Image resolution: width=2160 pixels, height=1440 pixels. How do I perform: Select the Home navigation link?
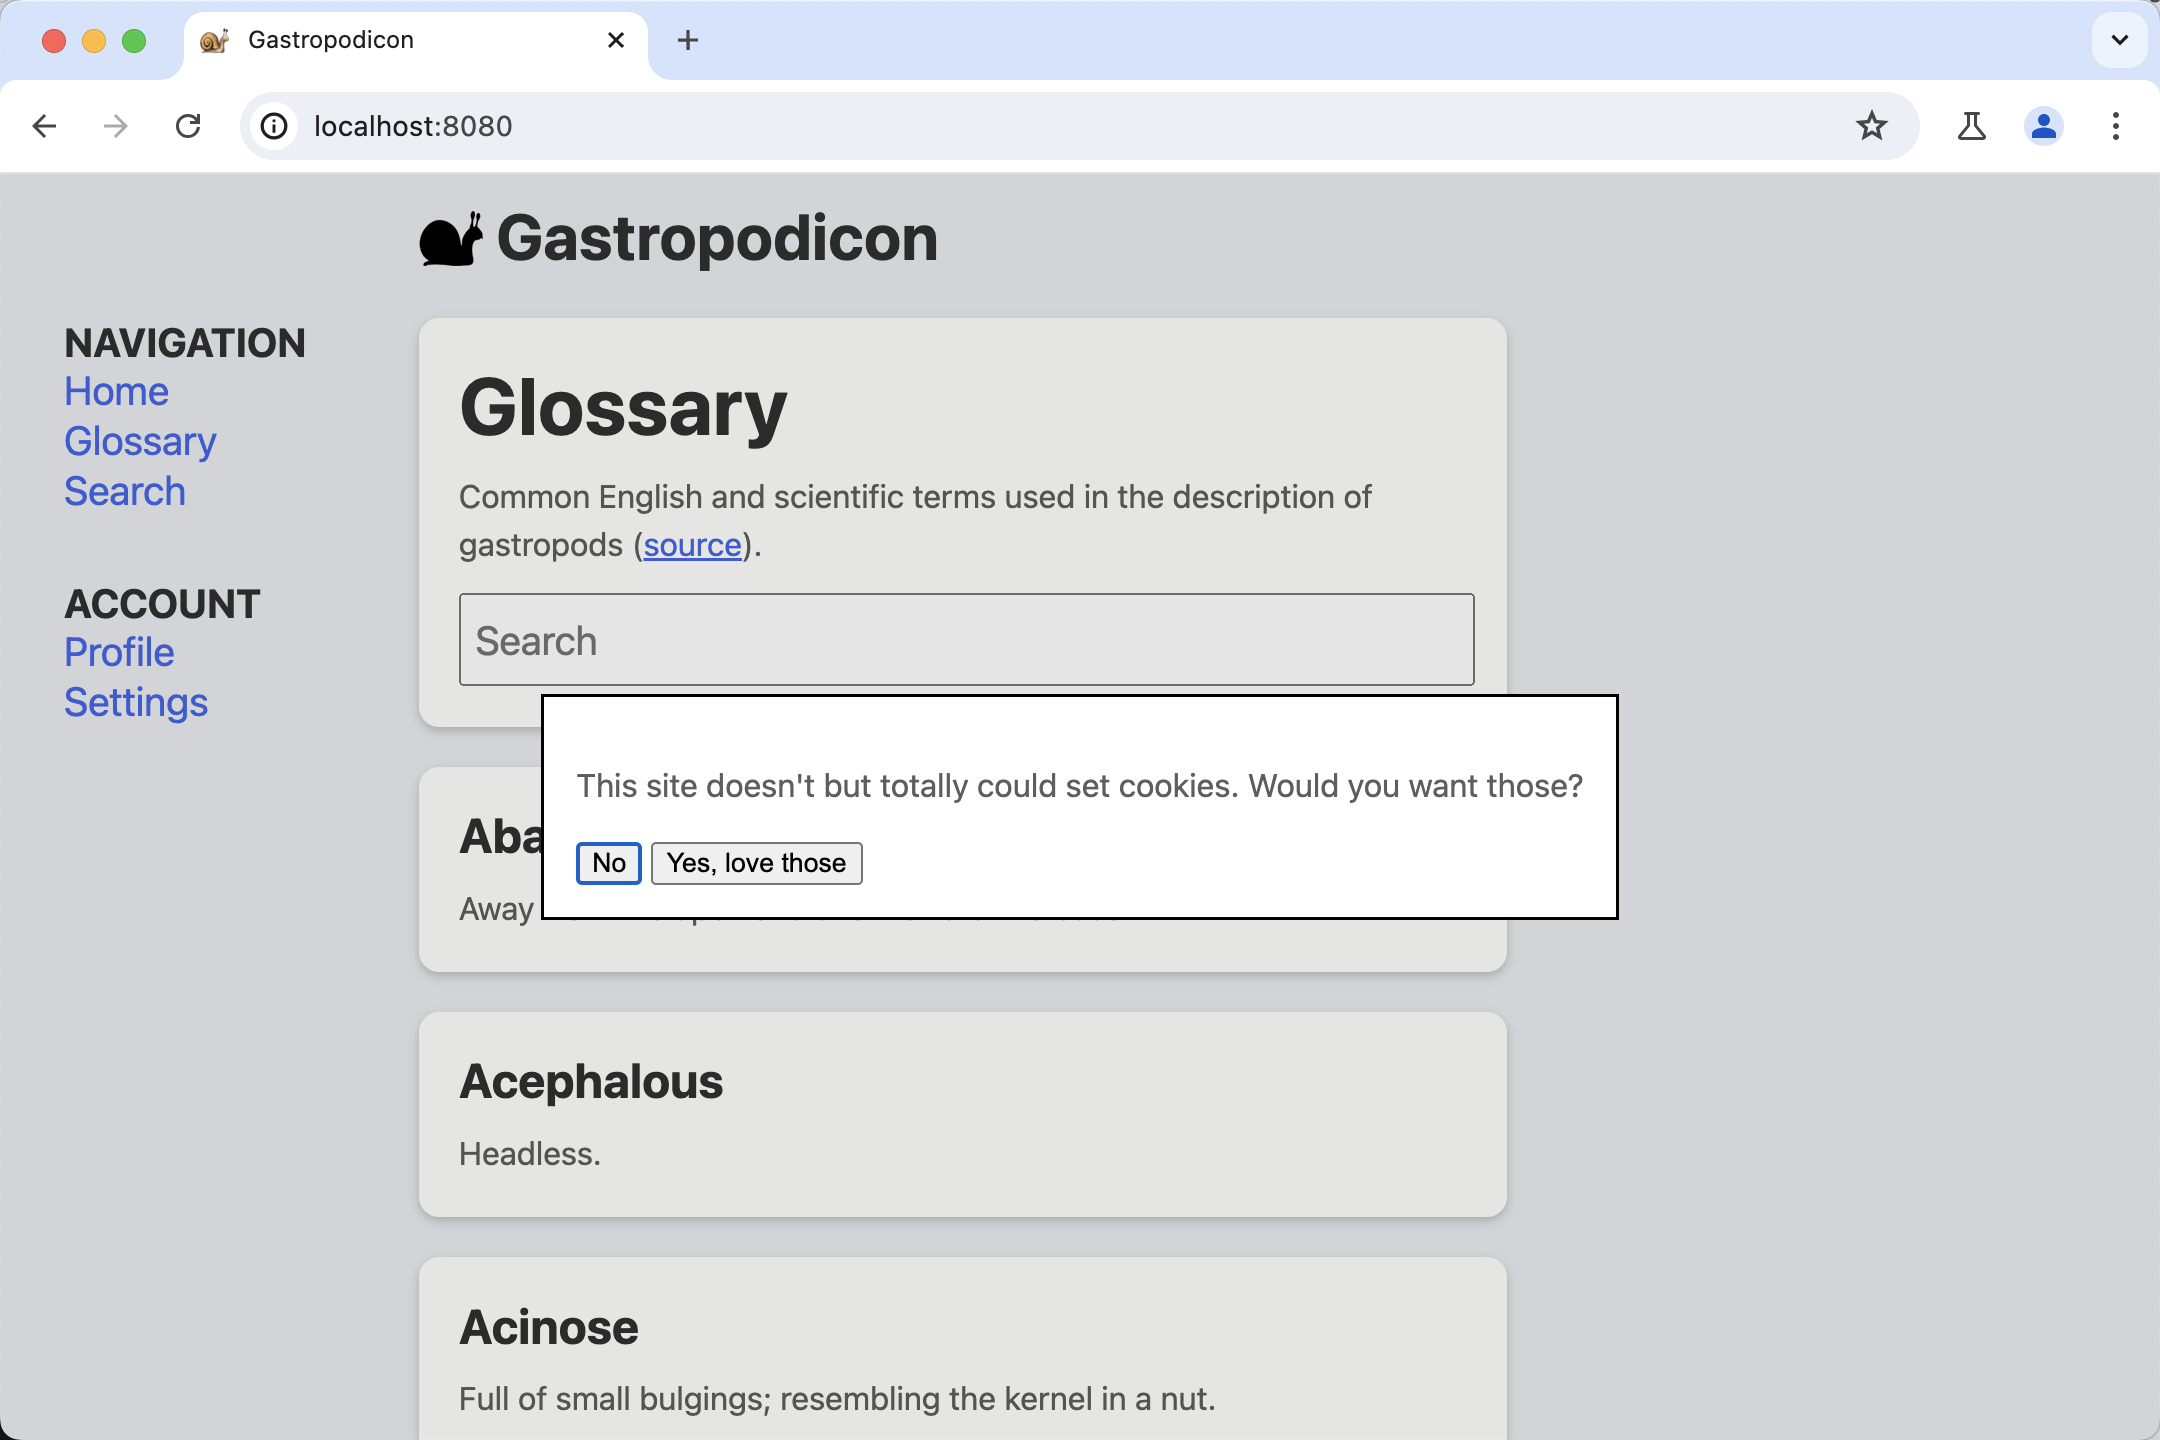(x=114, y=391)
